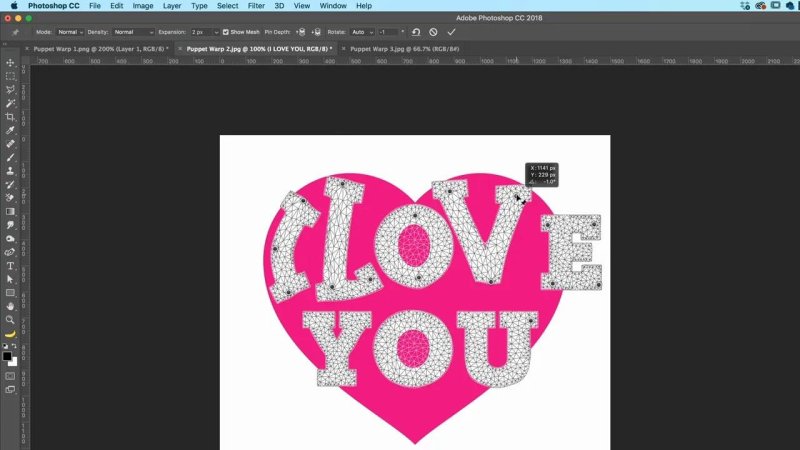800x450 pixels.
Task: Swap foreground and background colors
Action: (14, 346)
